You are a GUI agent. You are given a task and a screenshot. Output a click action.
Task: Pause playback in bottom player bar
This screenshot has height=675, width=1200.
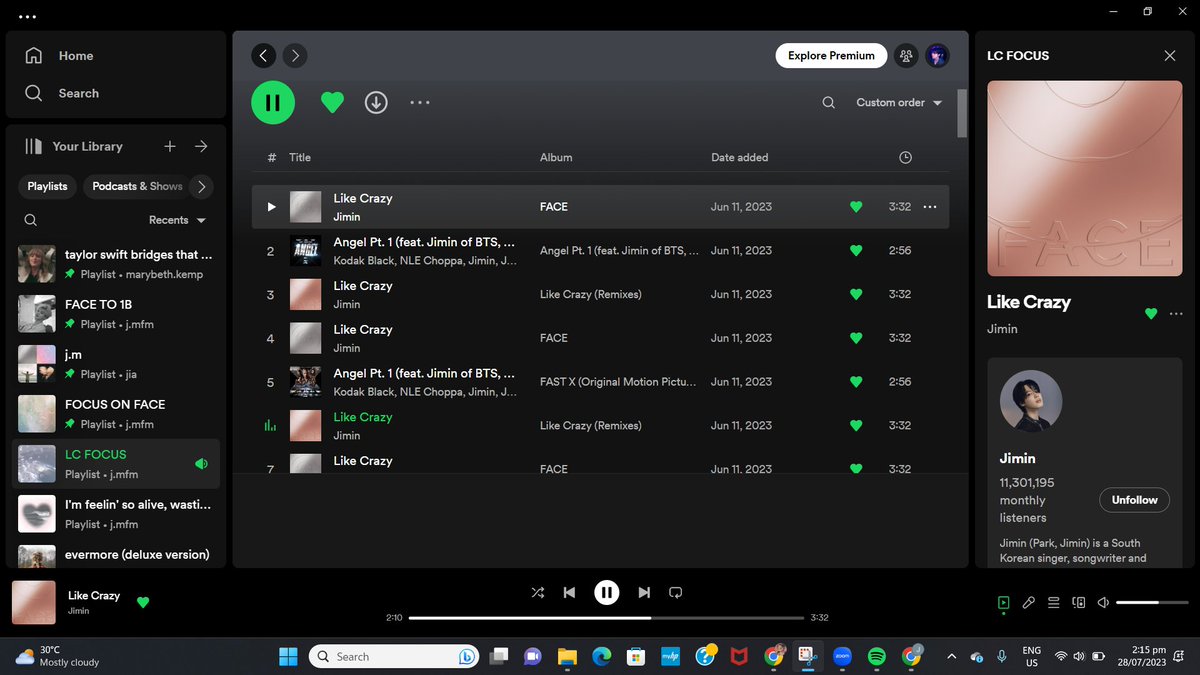(x=607, y=592)
